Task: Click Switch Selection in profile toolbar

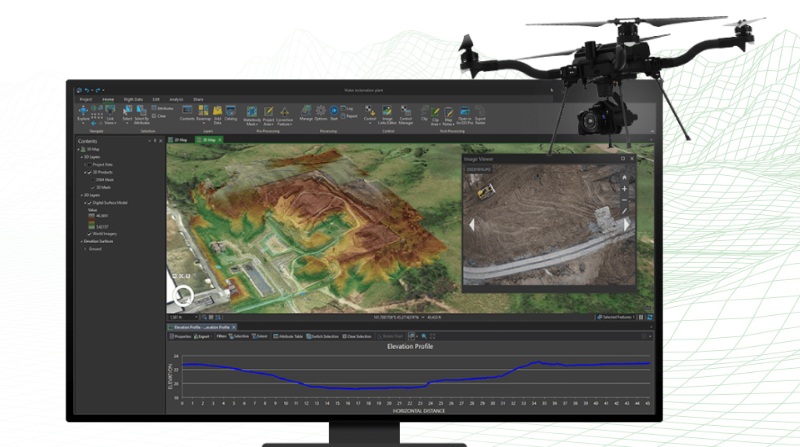Action: tap(322, 336)
